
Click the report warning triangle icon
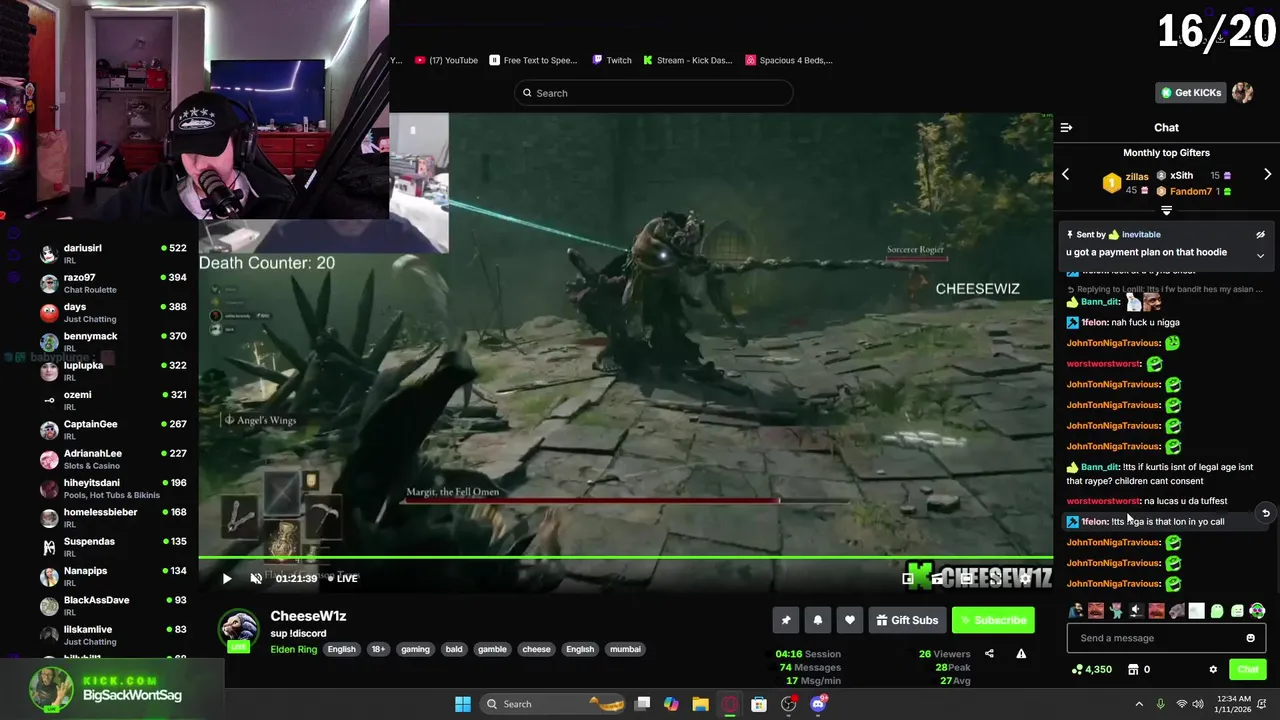[x=1021, y=654]
